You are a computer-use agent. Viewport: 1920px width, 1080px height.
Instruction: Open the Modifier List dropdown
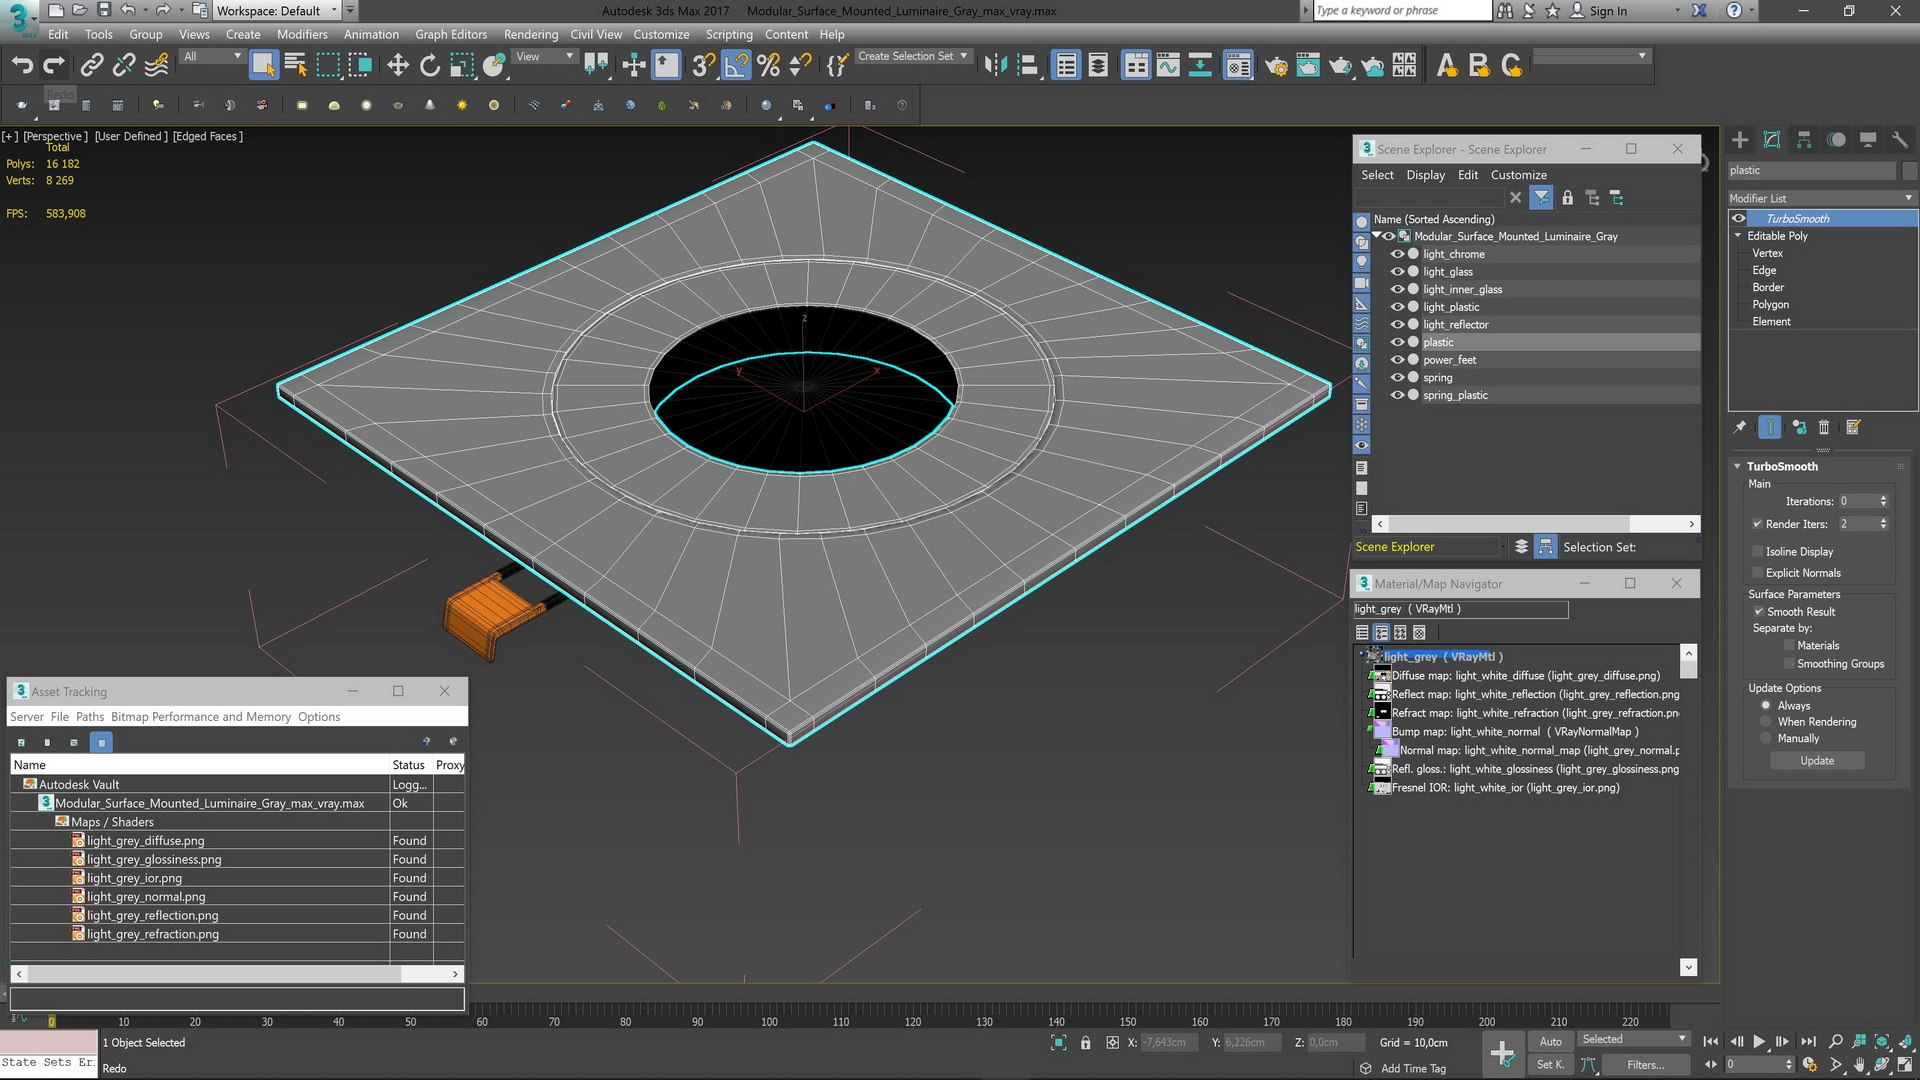(x=1820, y=198)
